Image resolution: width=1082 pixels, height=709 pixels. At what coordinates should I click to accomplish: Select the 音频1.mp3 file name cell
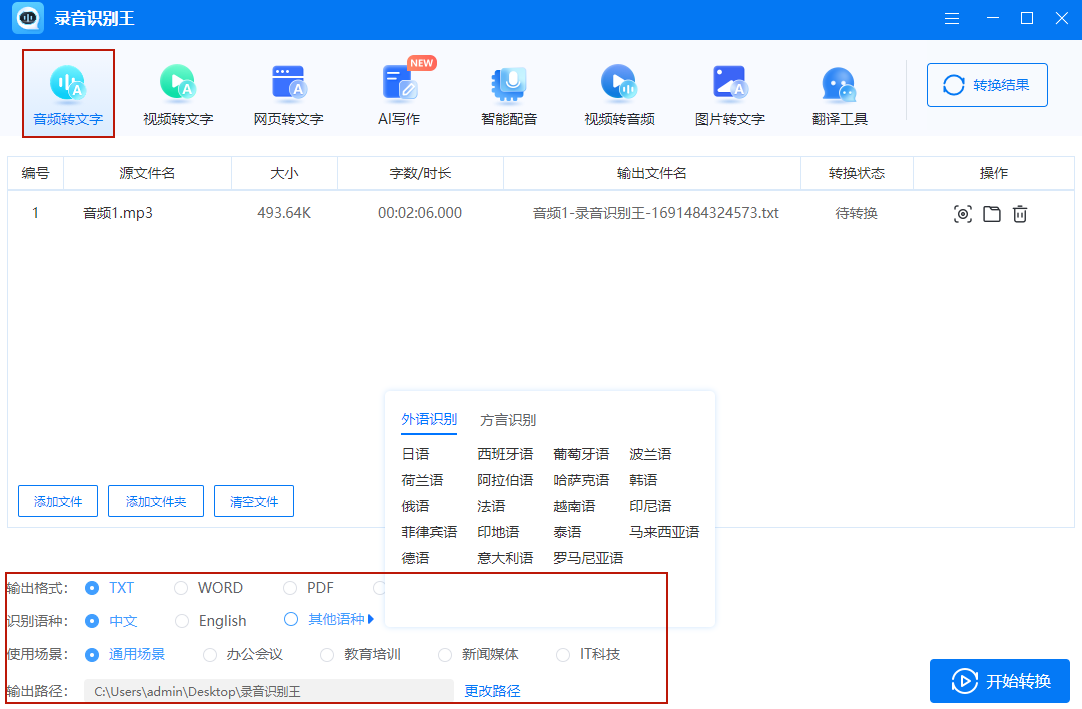[x=118, y=213]
